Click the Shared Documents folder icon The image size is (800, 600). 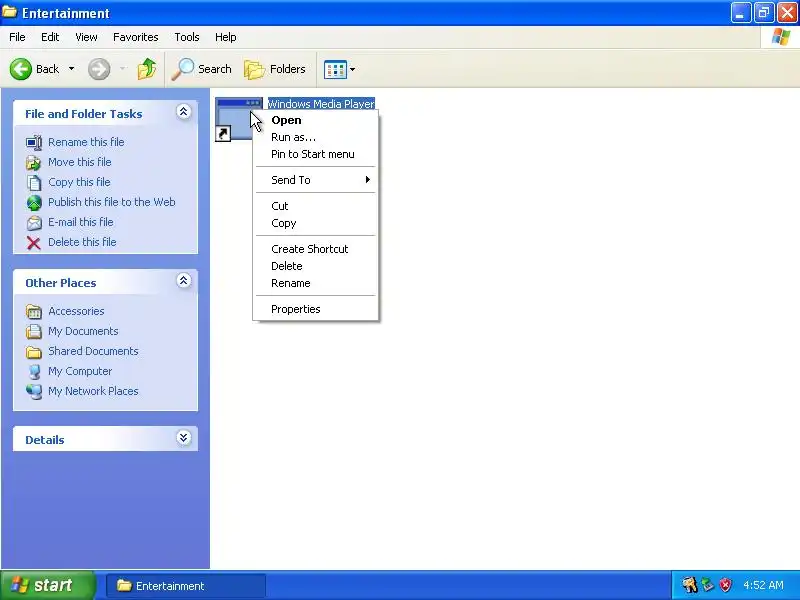(34, 352)
